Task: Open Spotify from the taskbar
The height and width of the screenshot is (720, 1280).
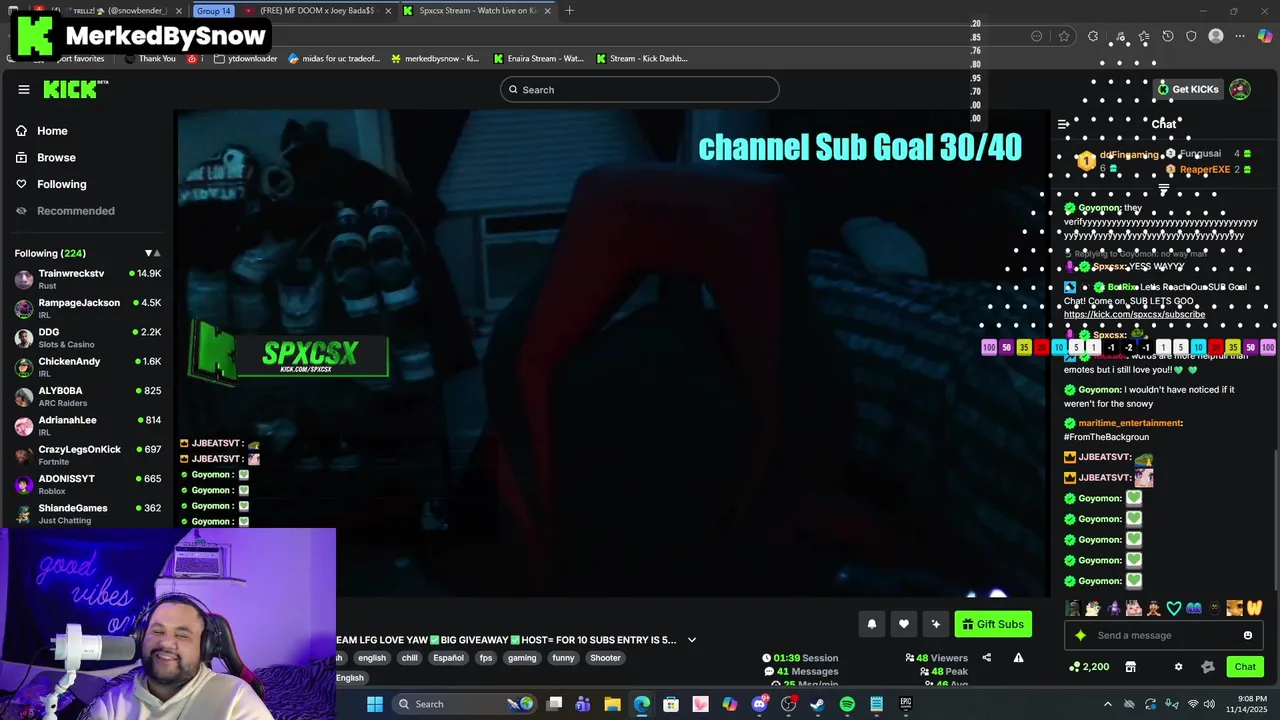Action: tap(847, 704)
